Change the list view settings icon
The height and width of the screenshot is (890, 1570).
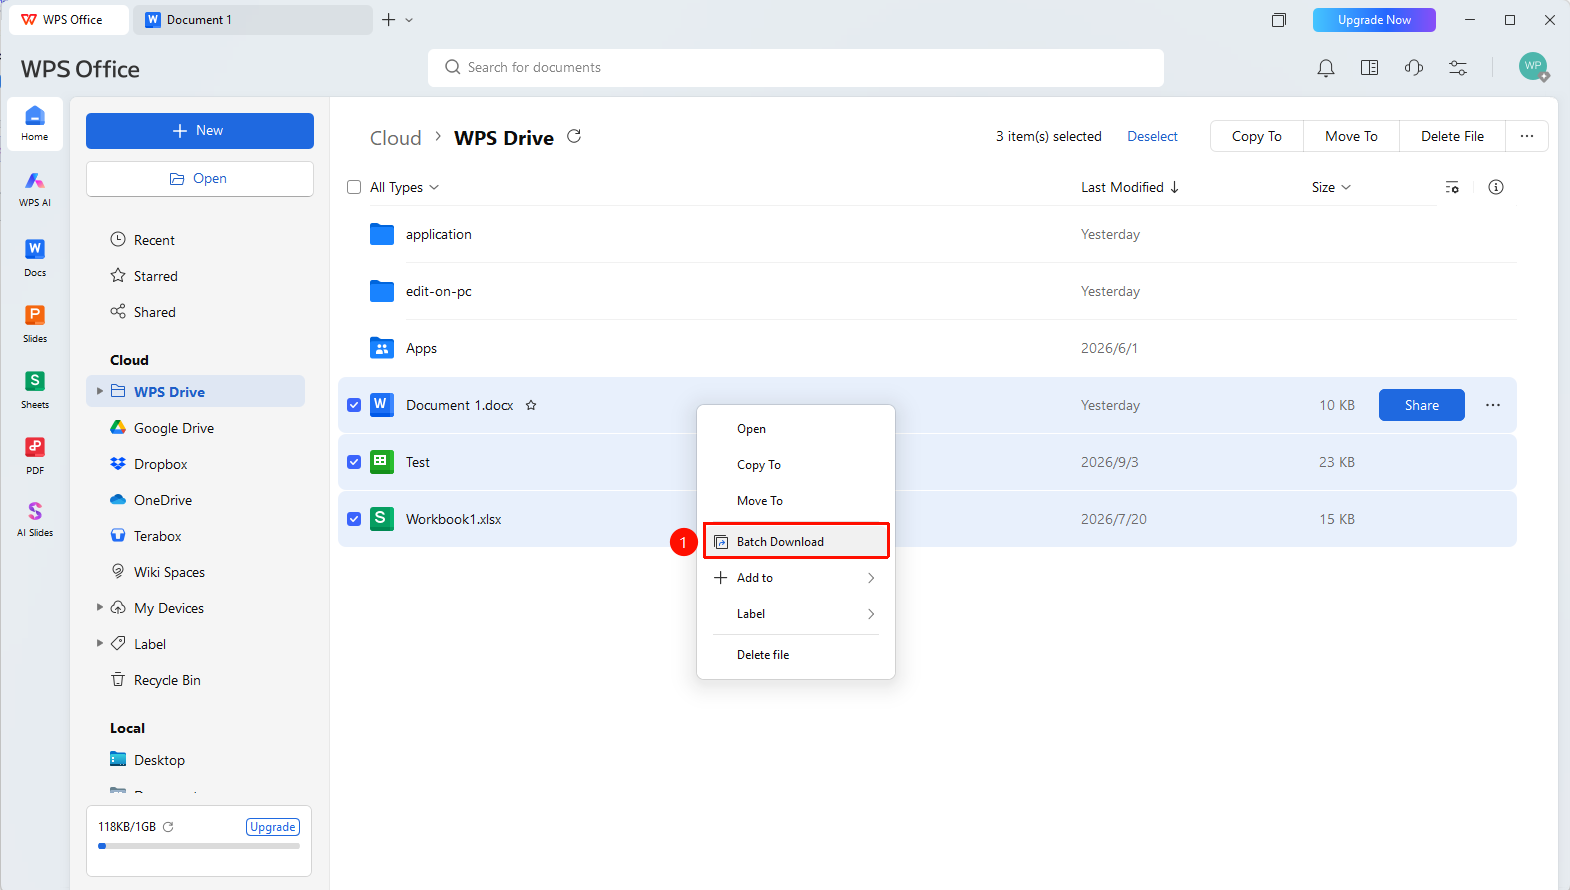click(x=1452, y=187)
